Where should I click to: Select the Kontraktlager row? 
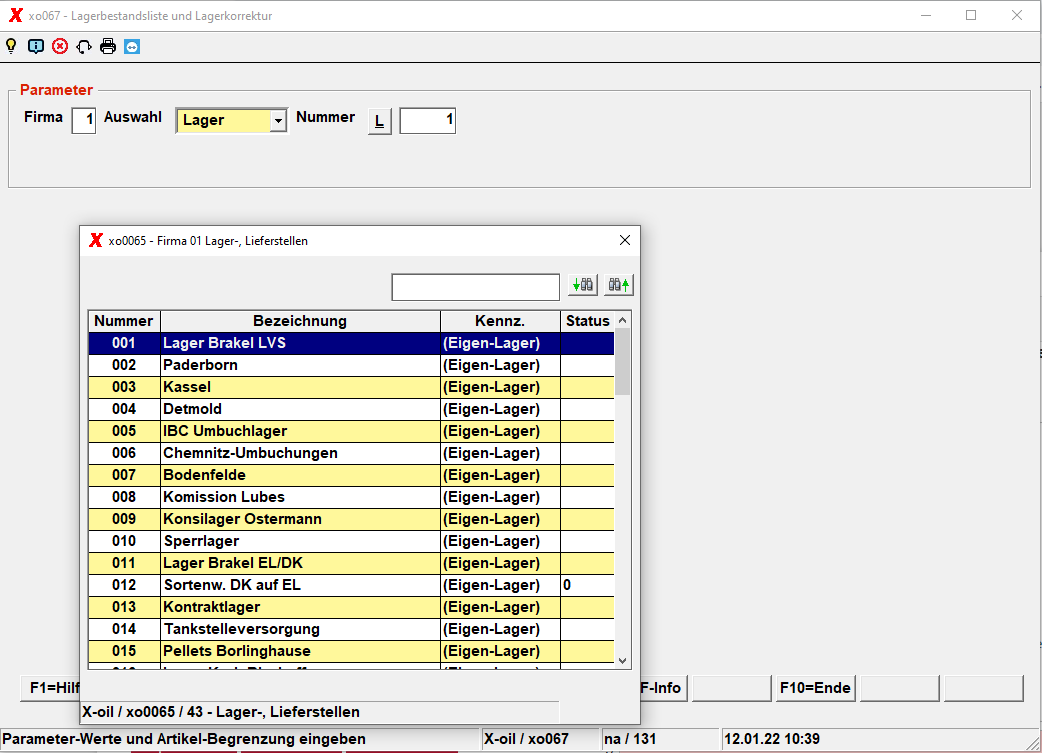click(x=352, y=606)
